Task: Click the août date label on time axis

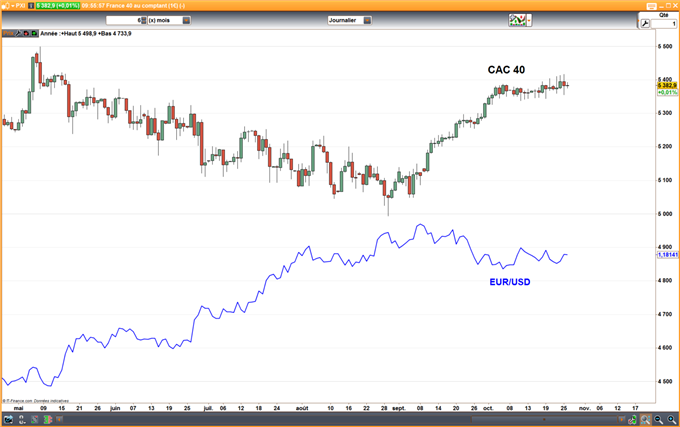Action: (302, 408)
